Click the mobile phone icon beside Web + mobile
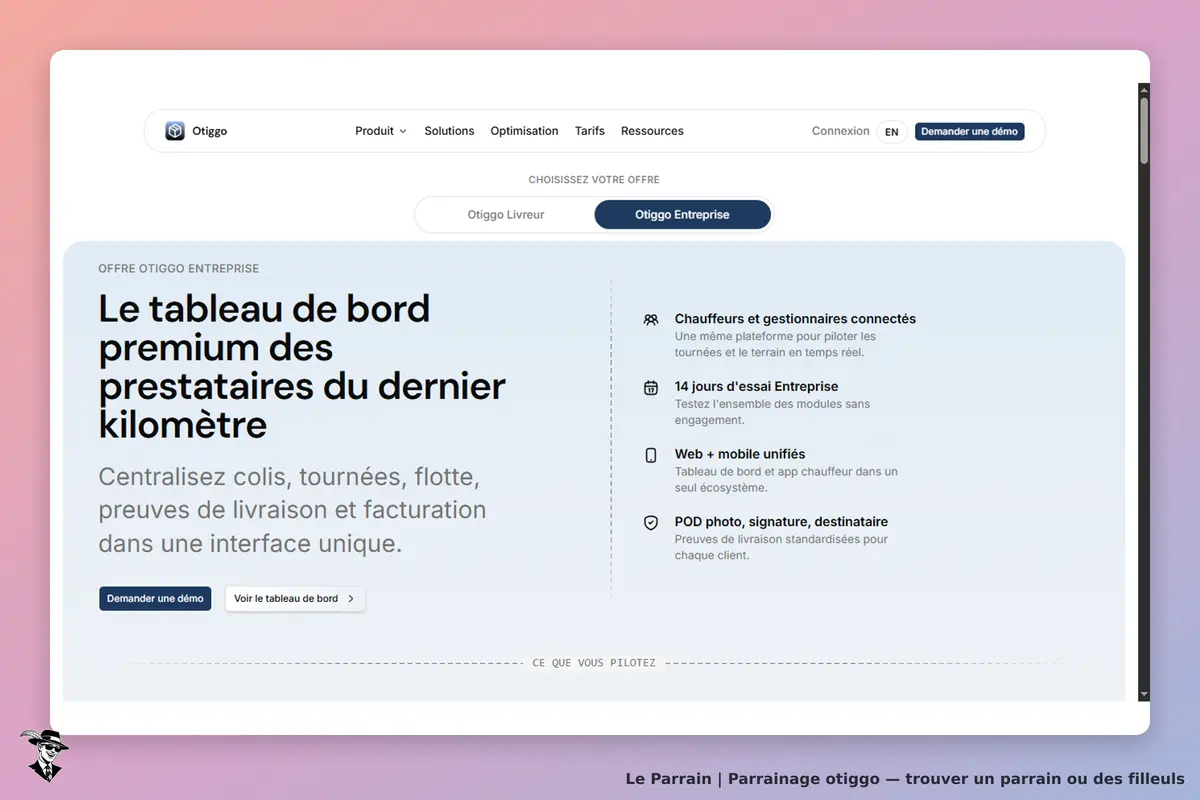This screenshot has height=800, width=1200. pos(651,455)
